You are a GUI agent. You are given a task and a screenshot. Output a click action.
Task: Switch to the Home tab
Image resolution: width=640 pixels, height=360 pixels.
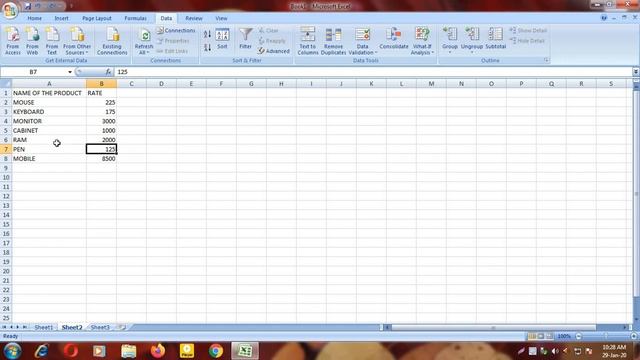point(34,18)
